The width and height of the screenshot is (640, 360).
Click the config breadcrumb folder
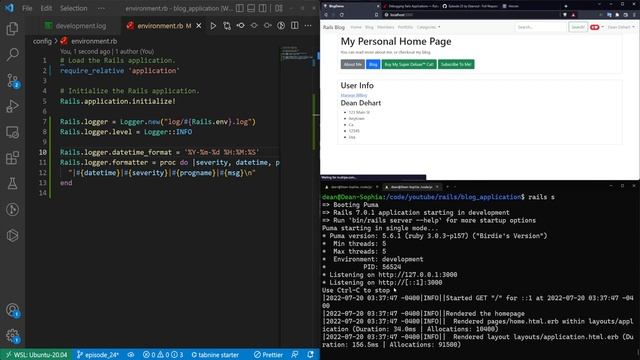point(42,41)
